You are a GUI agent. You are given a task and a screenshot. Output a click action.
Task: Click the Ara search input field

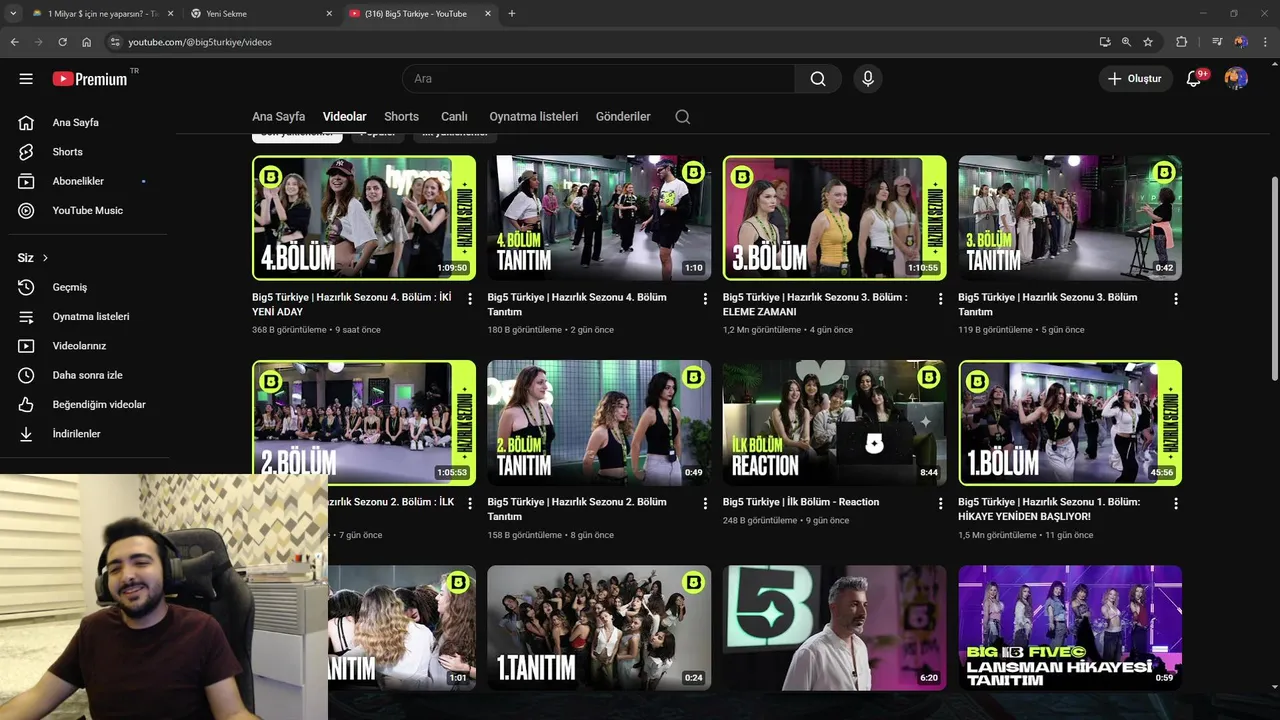click(x=598, y=79)
